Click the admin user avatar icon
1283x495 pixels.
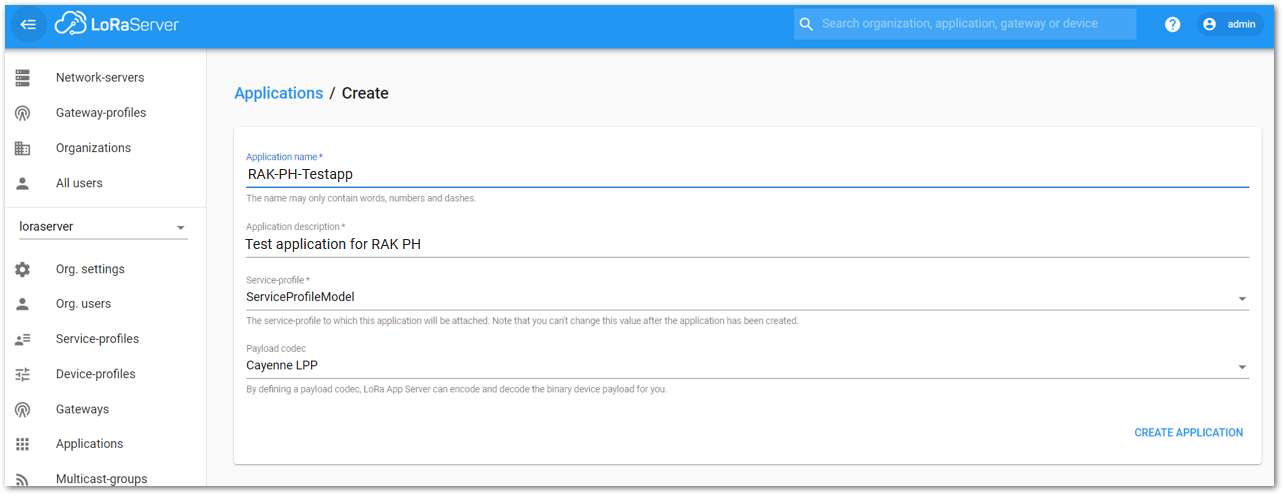coord(1210,24)
